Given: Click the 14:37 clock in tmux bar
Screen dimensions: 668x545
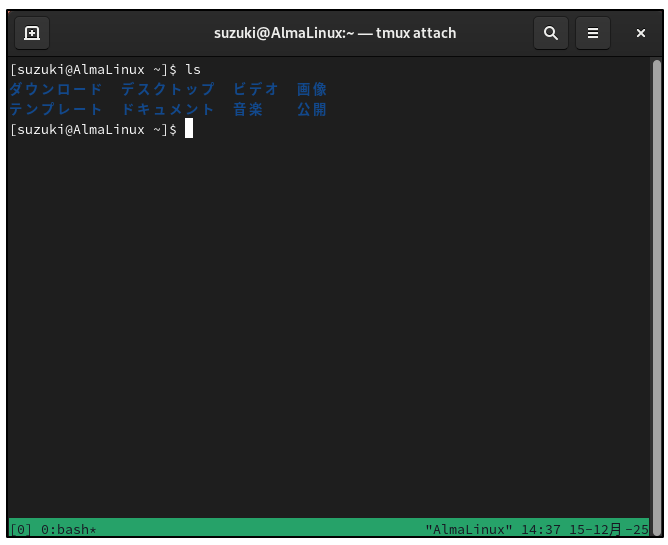Looking at the screenshot, I should [x=541, y=529].
